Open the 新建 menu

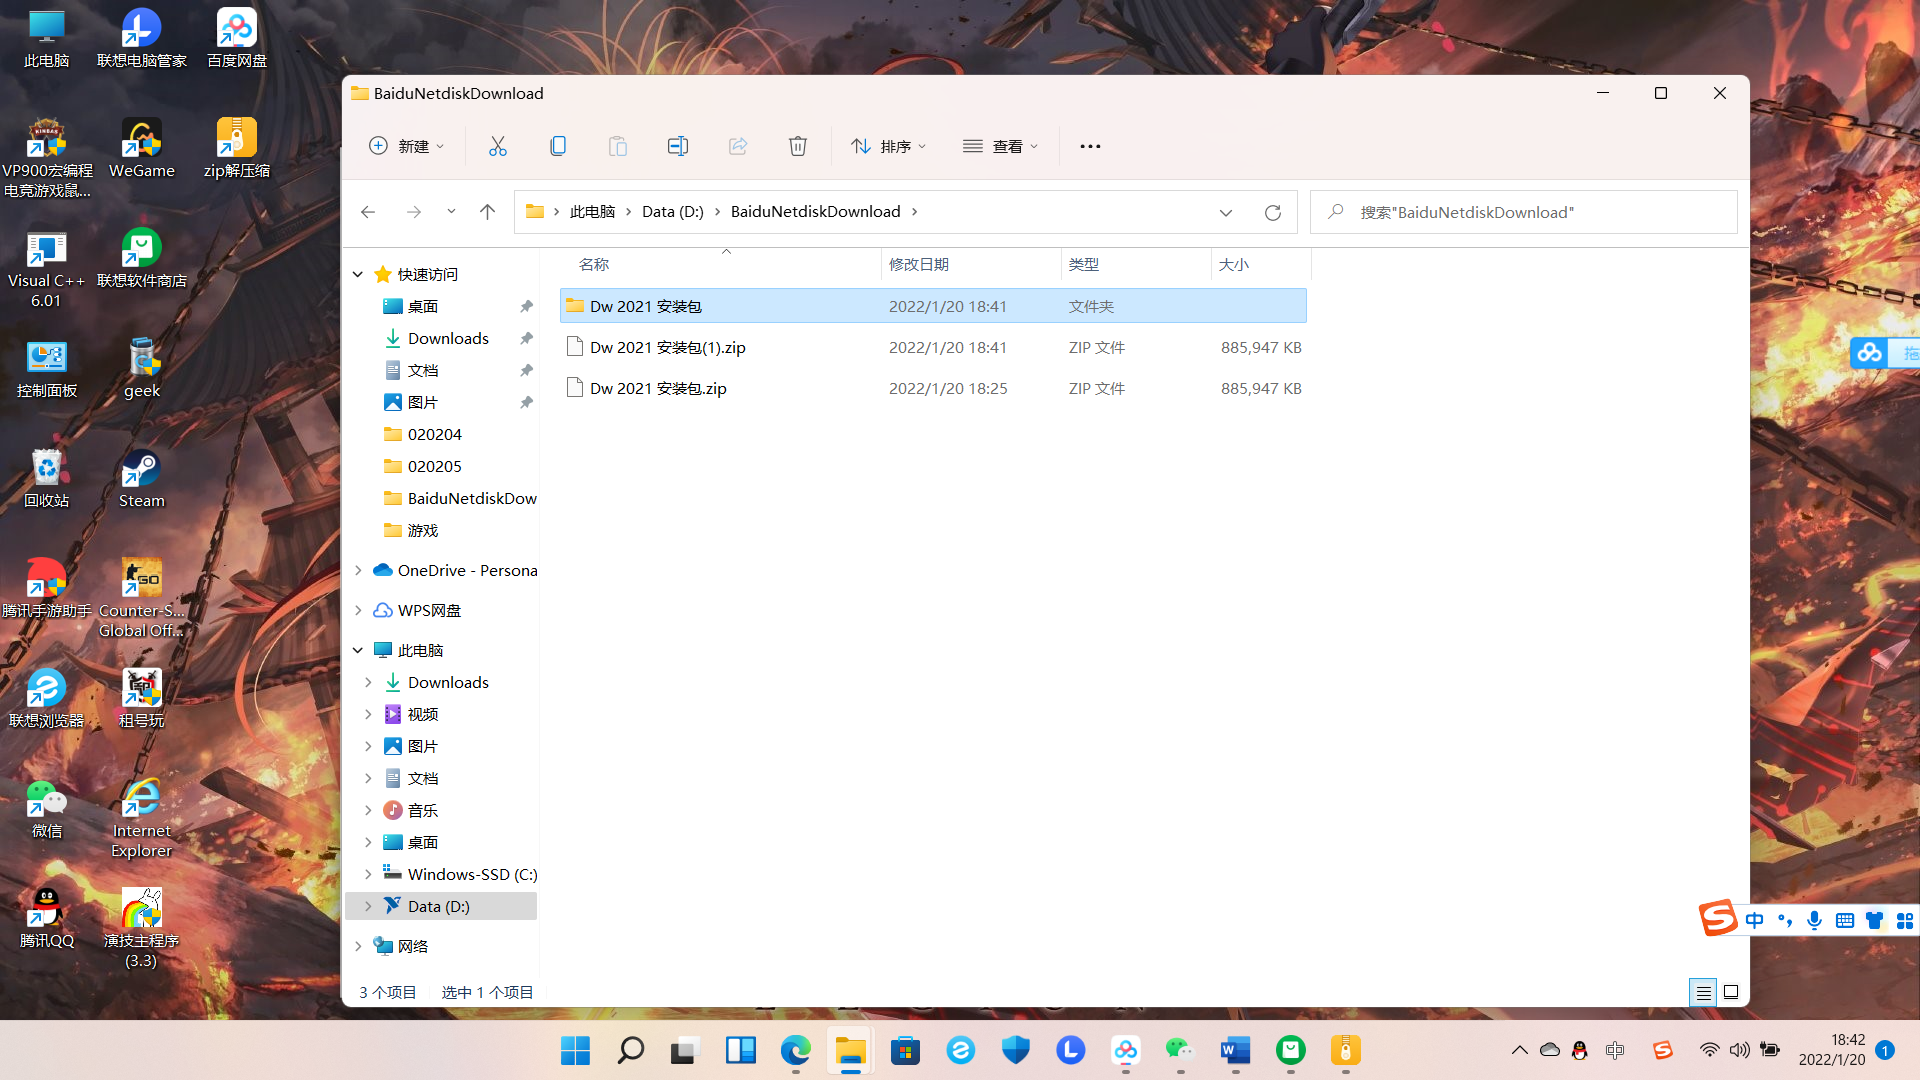(405, 146)
